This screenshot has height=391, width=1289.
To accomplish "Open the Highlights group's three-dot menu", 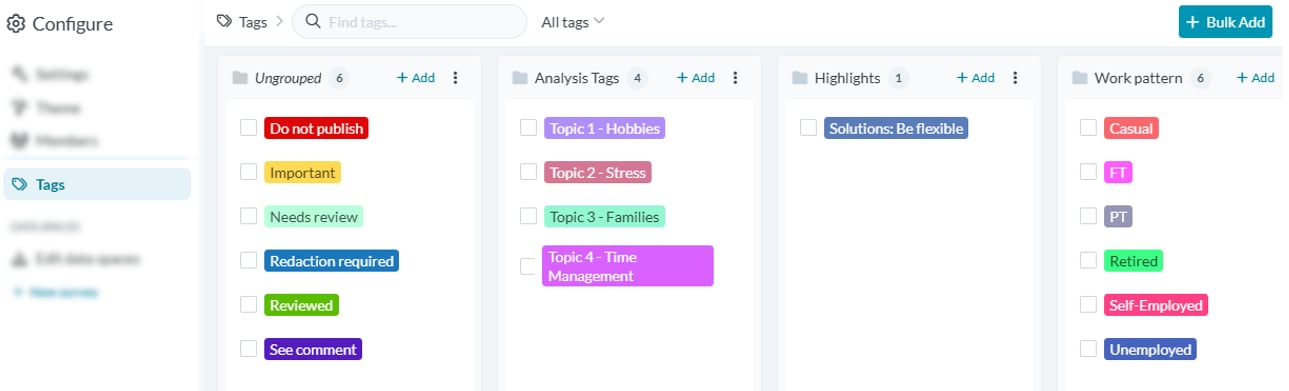I will pos(1015,77).
